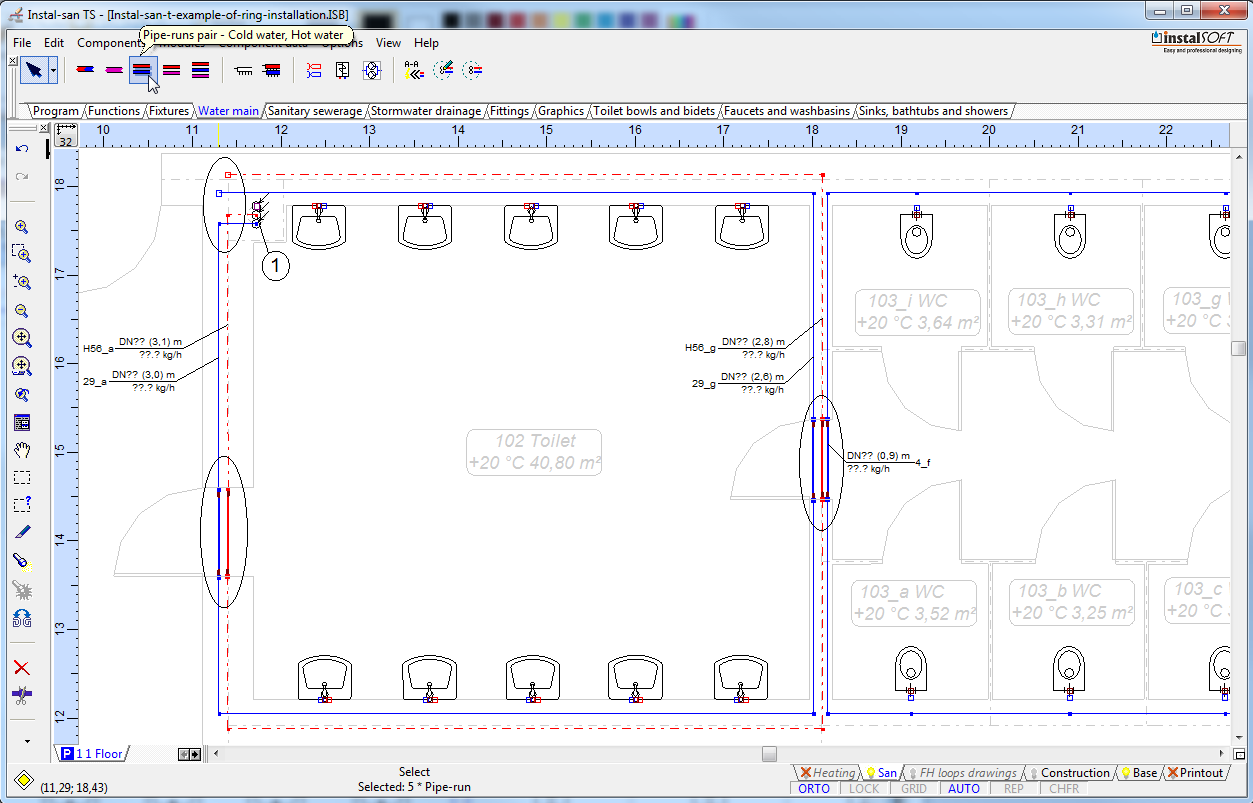Switch to the Sanitary sewerage tab

pos(314,111)
